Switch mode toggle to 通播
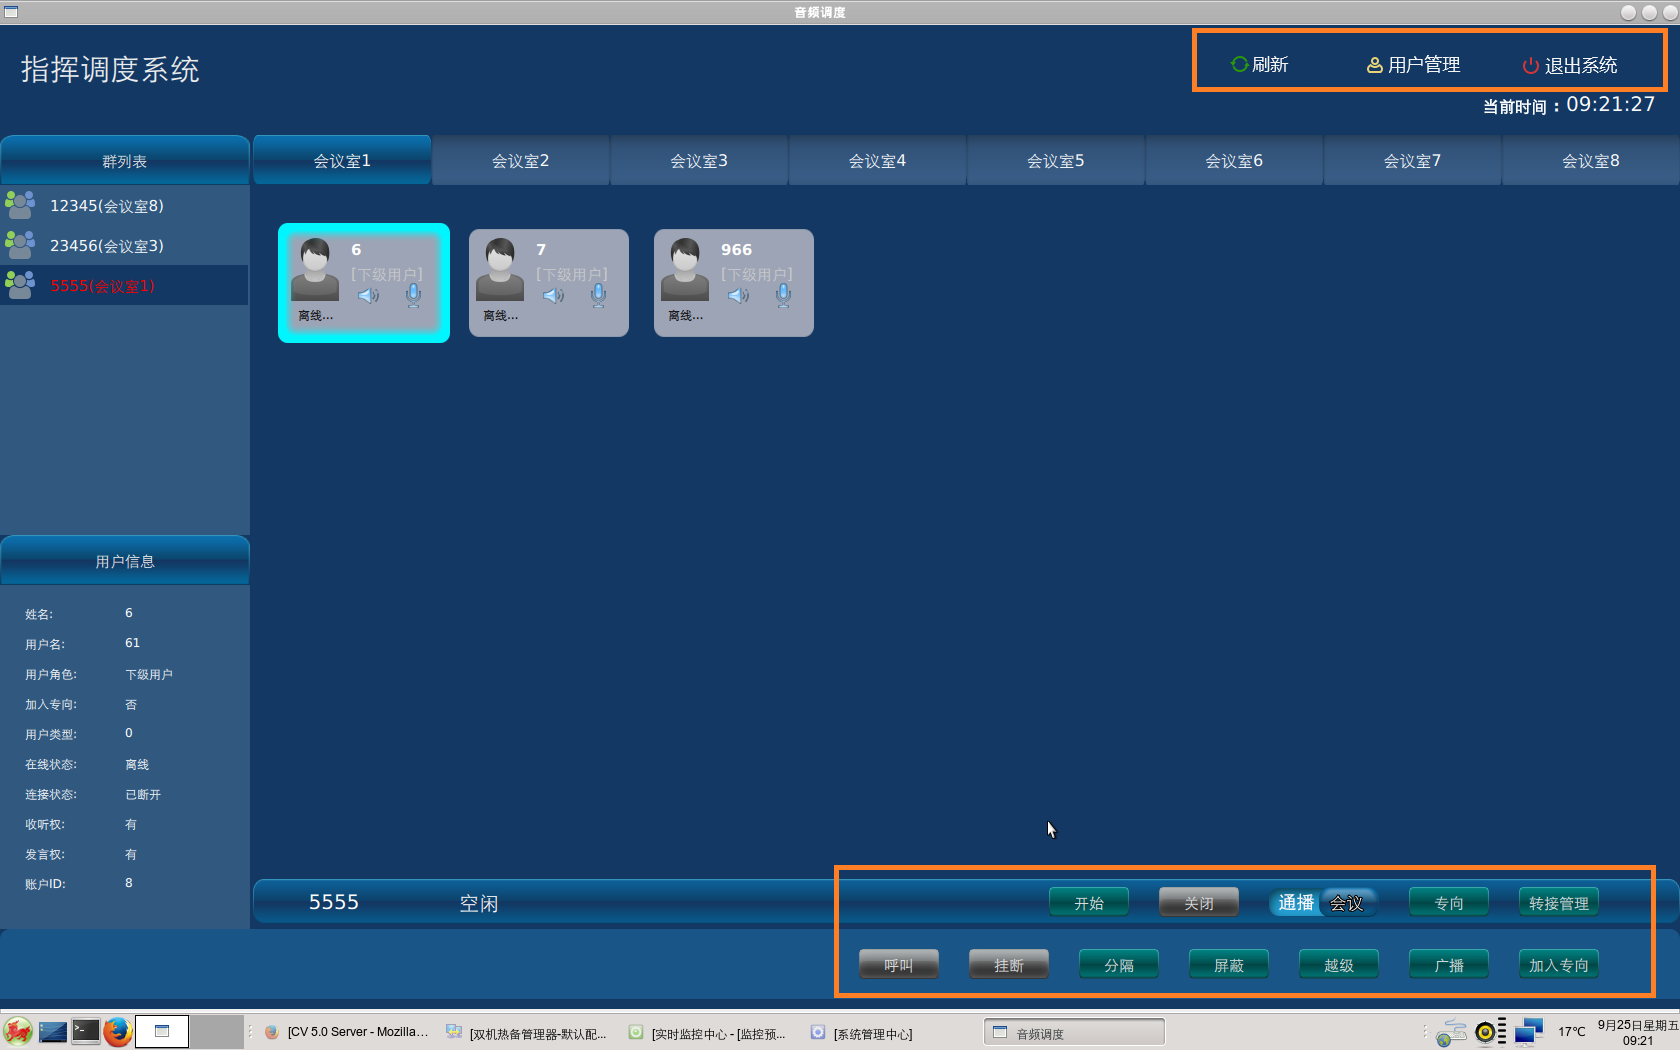The height and width of the screenshot is (1050, 1680). 1296,903
